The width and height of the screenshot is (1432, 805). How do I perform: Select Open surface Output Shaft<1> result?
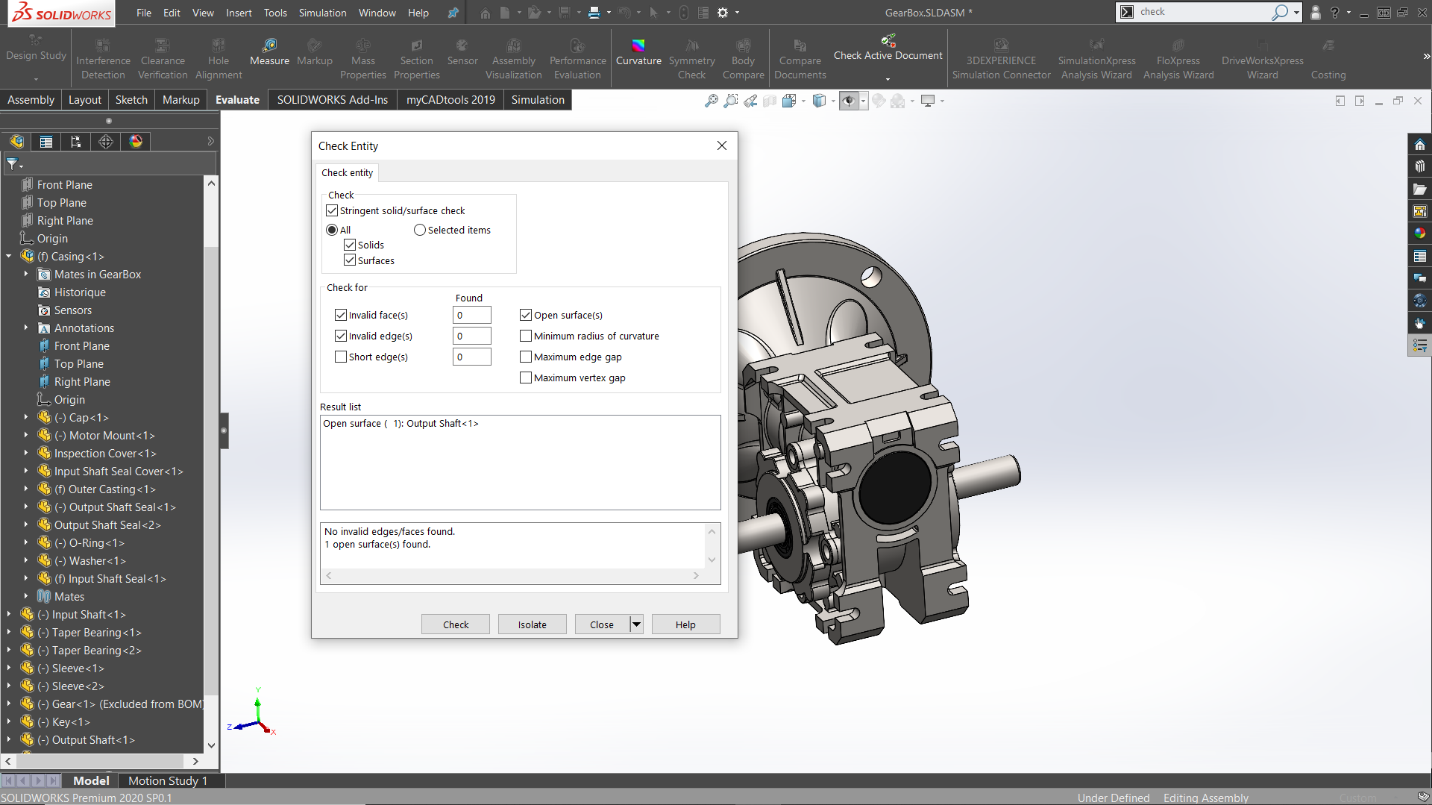tap(401, 424)
